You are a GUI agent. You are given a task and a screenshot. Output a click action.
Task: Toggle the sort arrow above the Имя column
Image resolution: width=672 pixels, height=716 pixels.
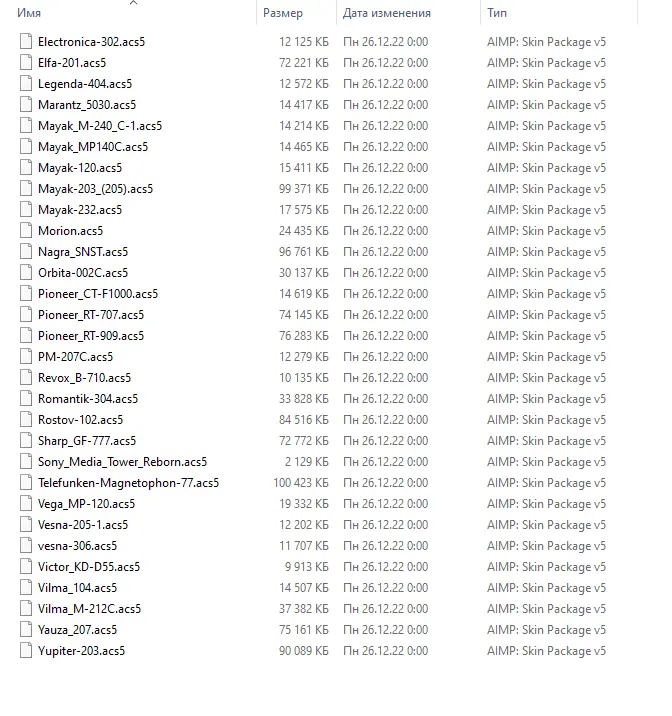tap(133, 3)
